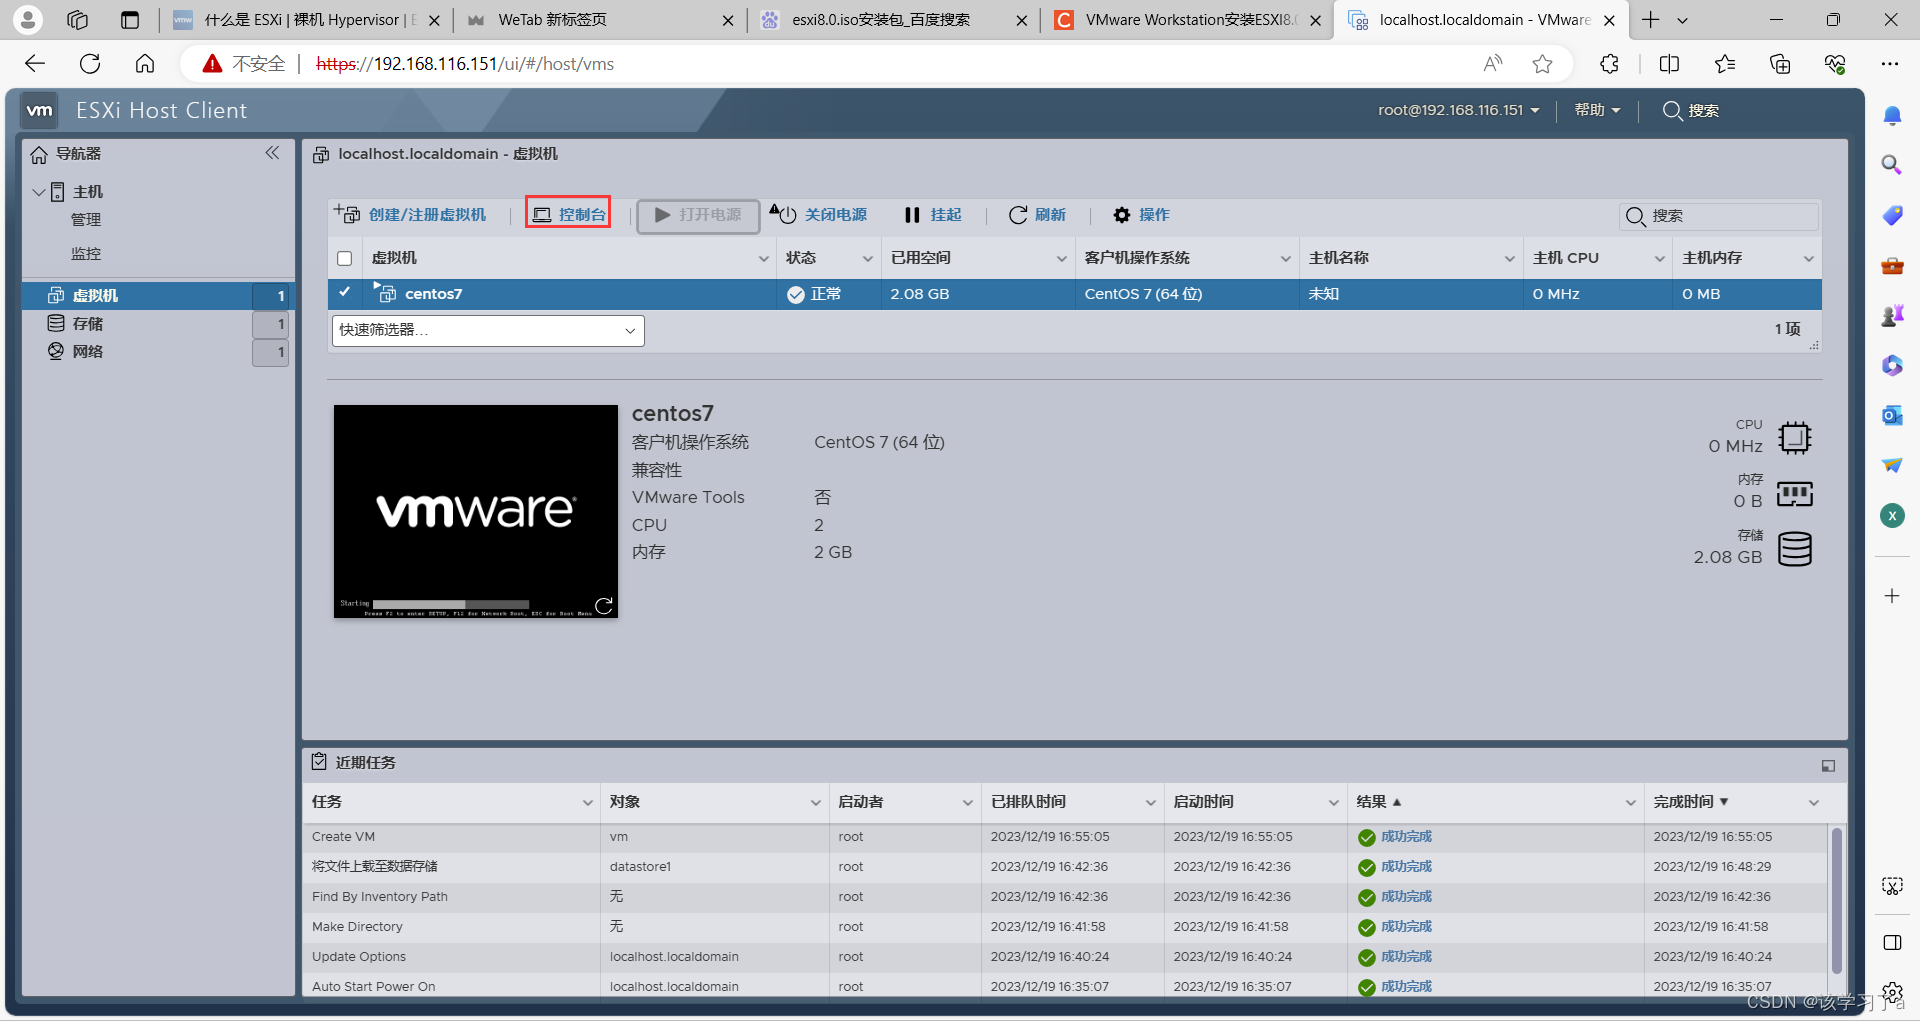Collapse the navigator panel

coord(272,153)
